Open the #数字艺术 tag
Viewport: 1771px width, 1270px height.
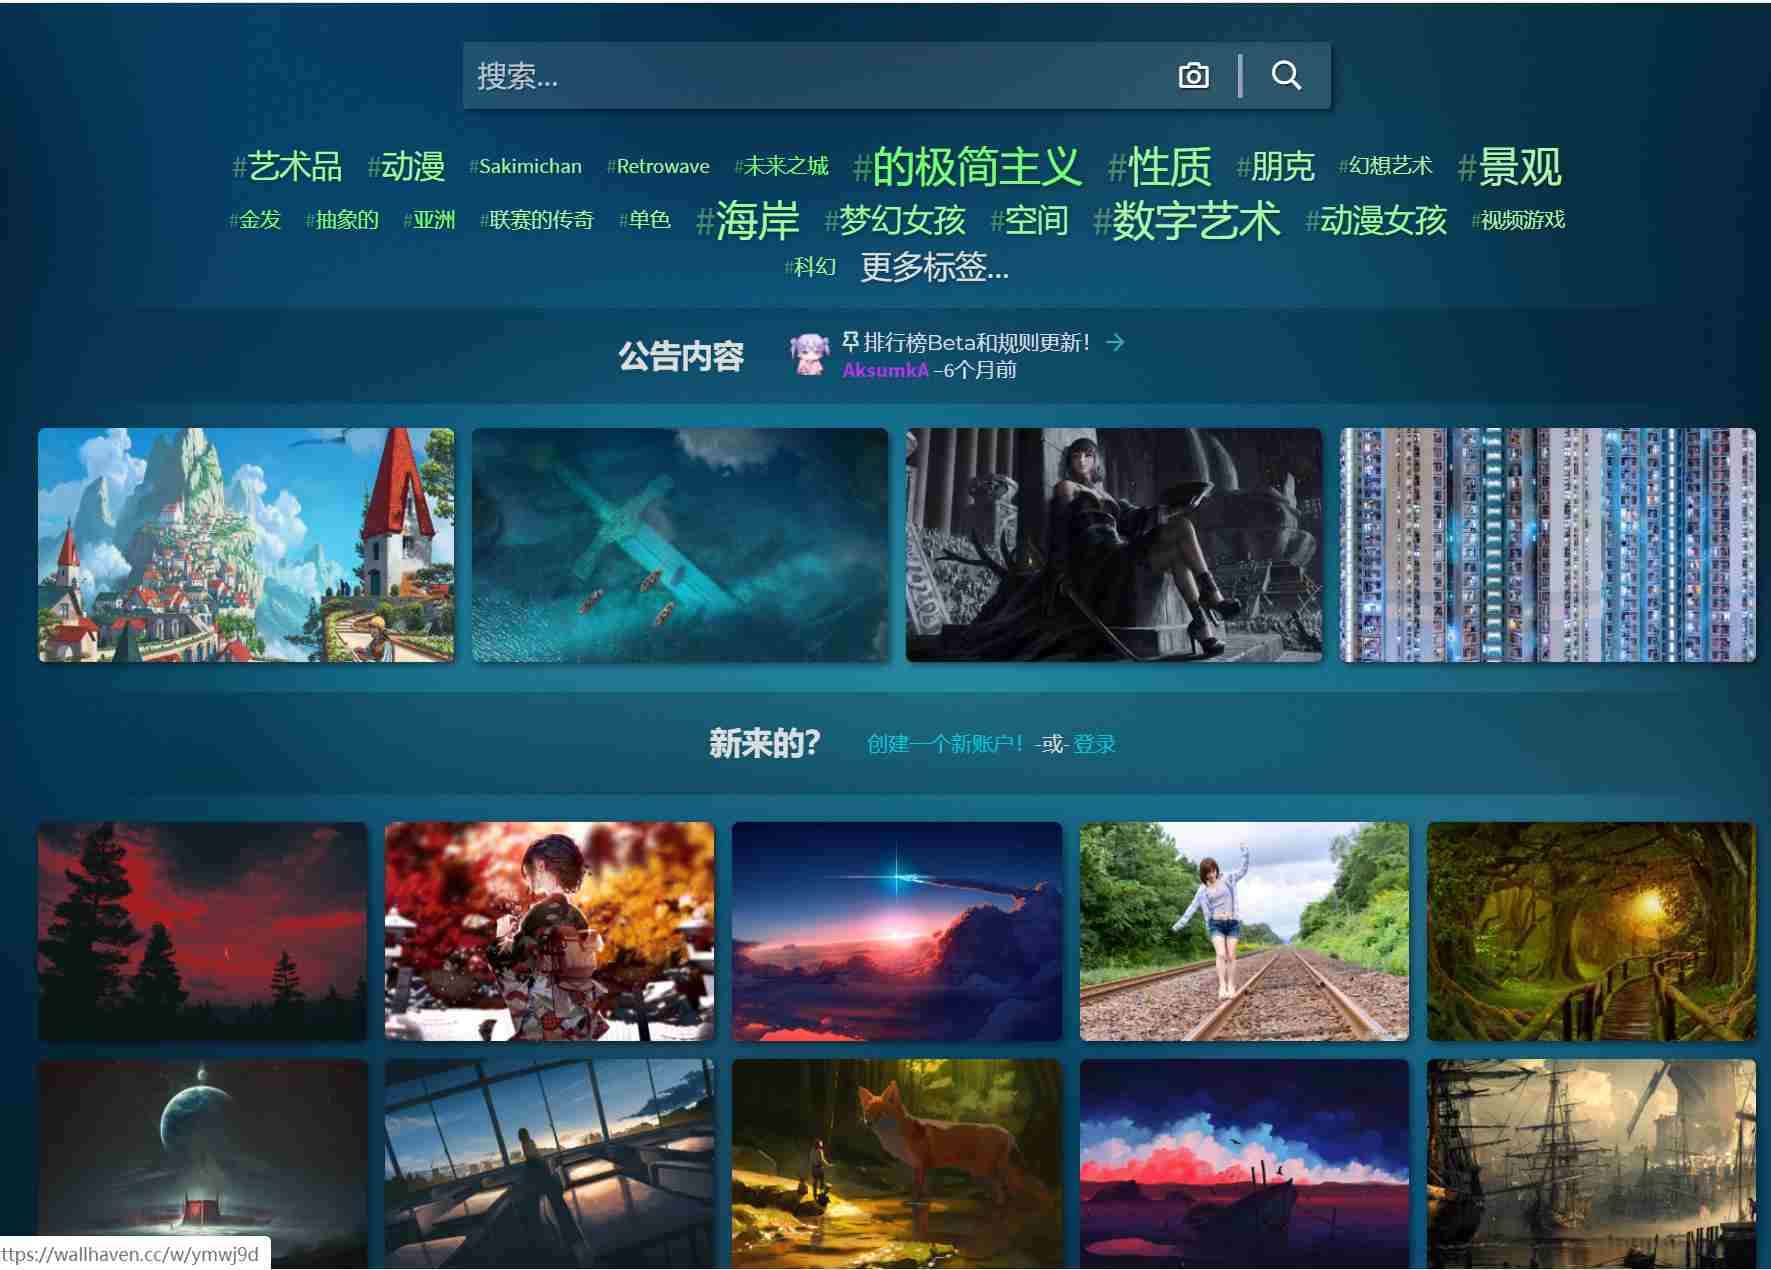1186,220
